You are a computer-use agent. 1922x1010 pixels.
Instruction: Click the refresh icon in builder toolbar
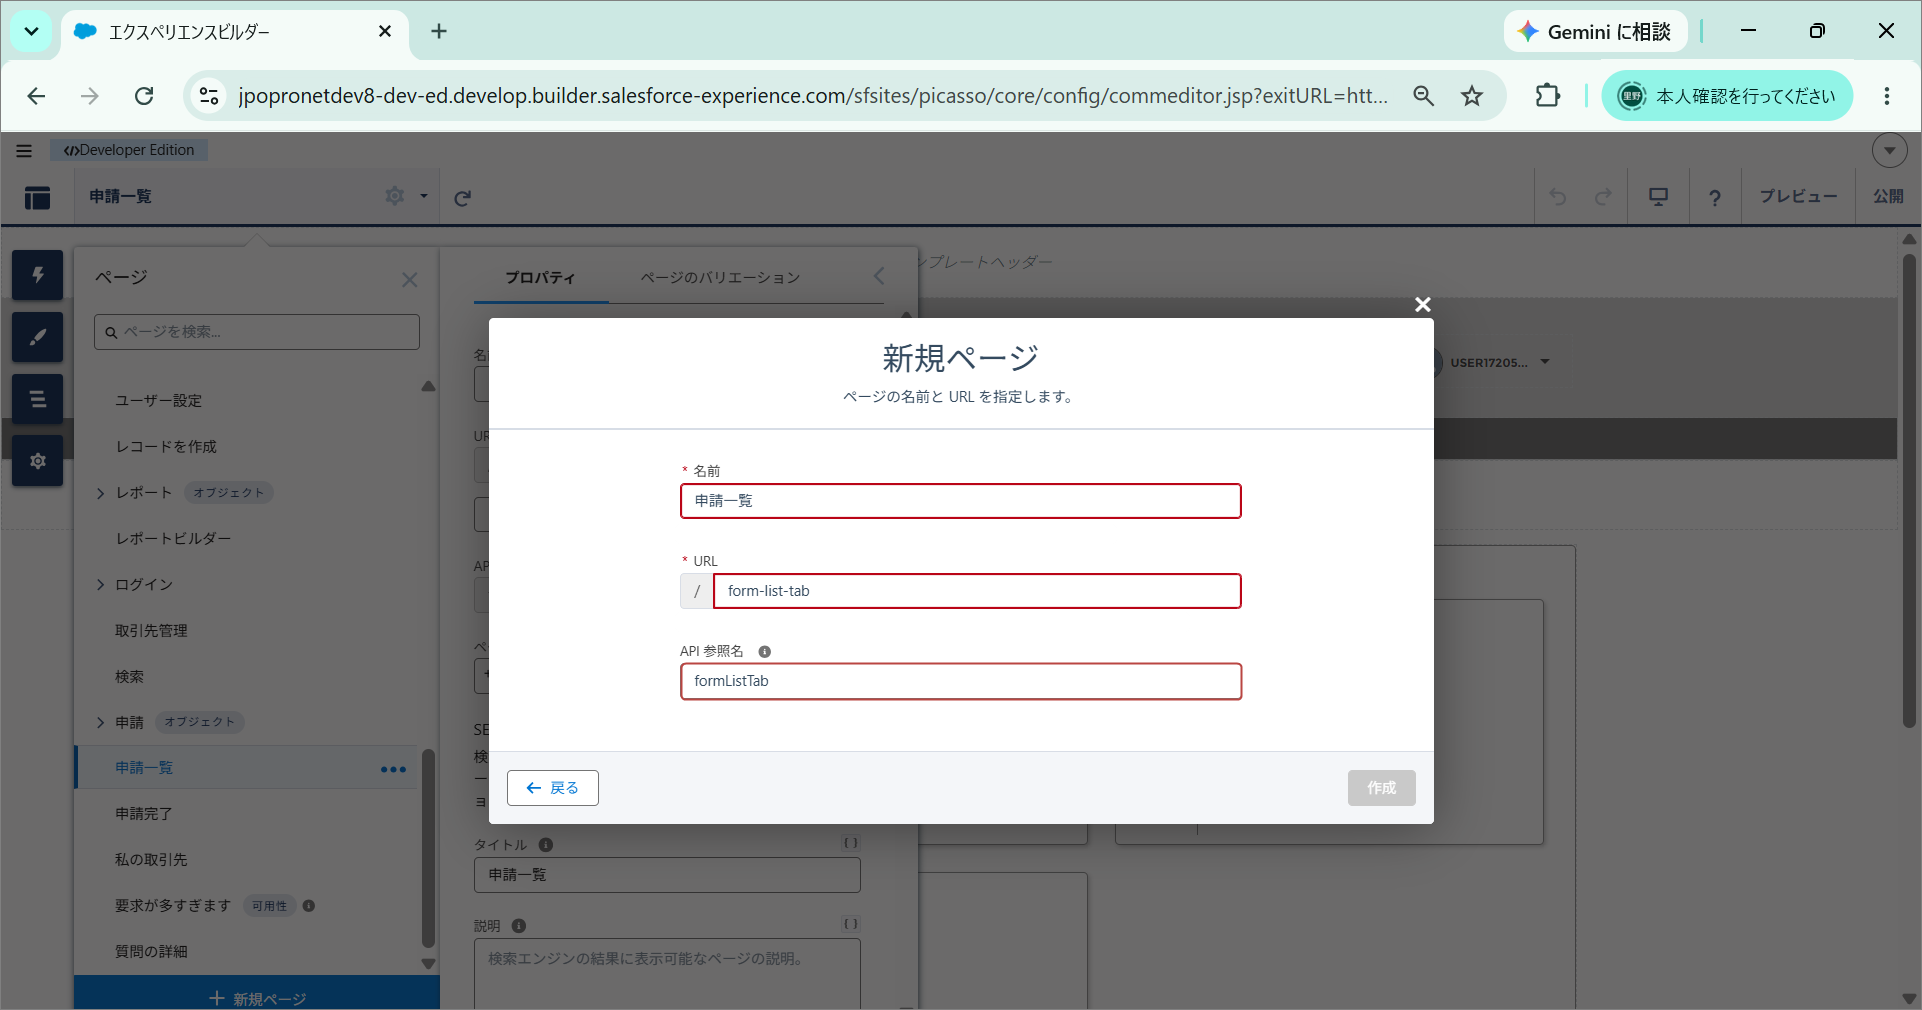pyautogui.click(x=462, y=198)
